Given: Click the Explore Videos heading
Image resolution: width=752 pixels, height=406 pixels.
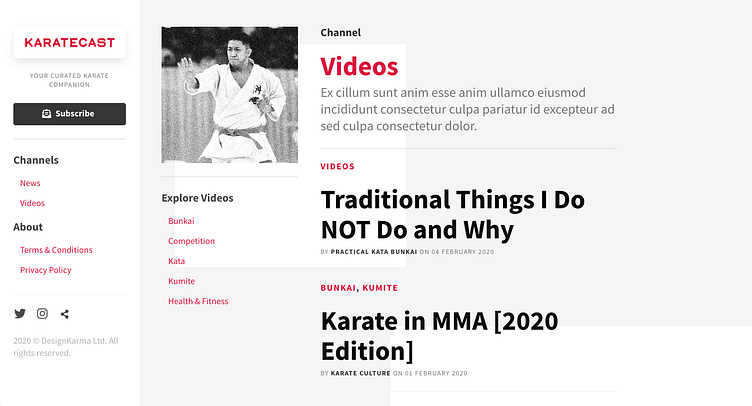Looking at the screenshot, I should coord(198,198).
